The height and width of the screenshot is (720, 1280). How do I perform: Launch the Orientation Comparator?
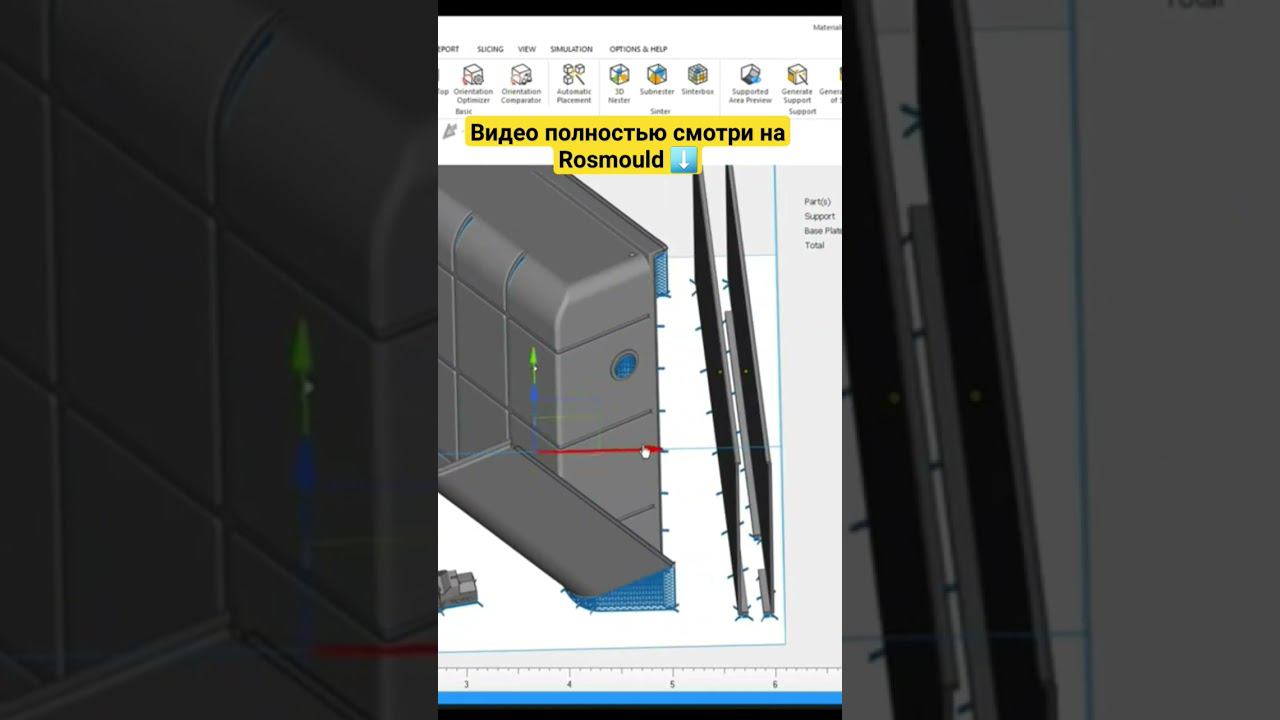pyautogui.click(x=521, y=84)
